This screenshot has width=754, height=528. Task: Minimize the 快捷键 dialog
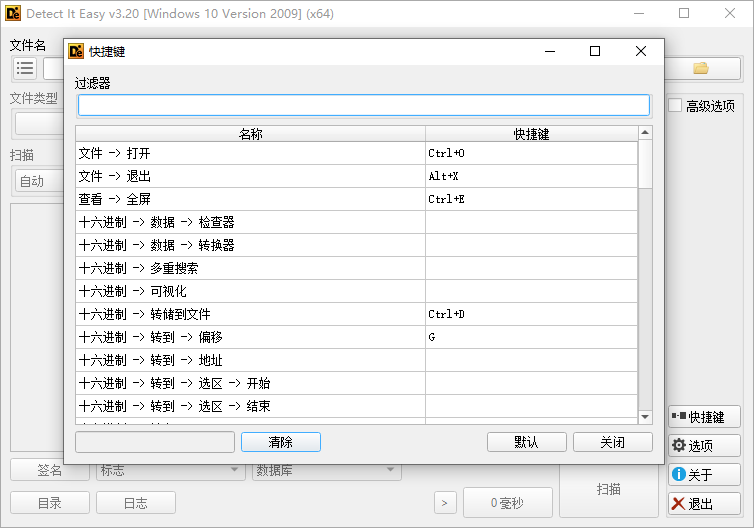point(550,51)
